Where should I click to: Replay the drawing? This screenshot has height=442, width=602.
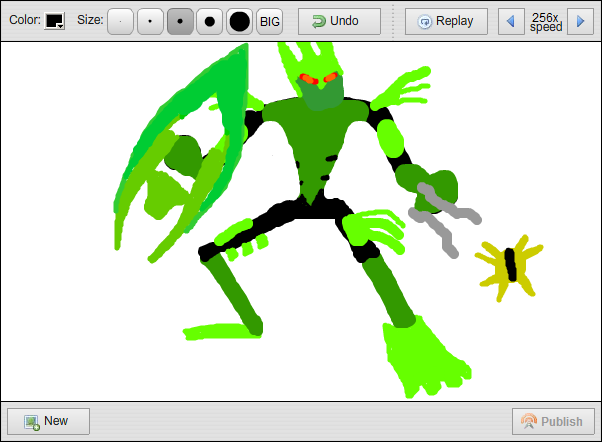446,22
